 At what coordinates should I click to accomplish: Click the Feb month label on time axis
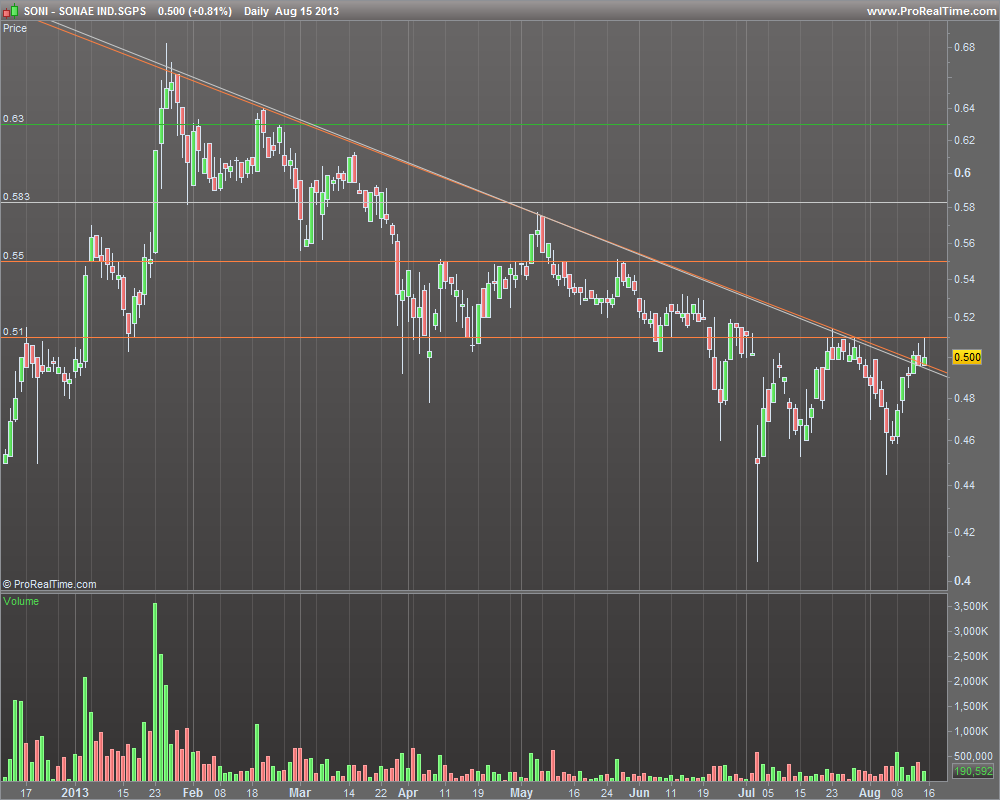coord(192,792)
